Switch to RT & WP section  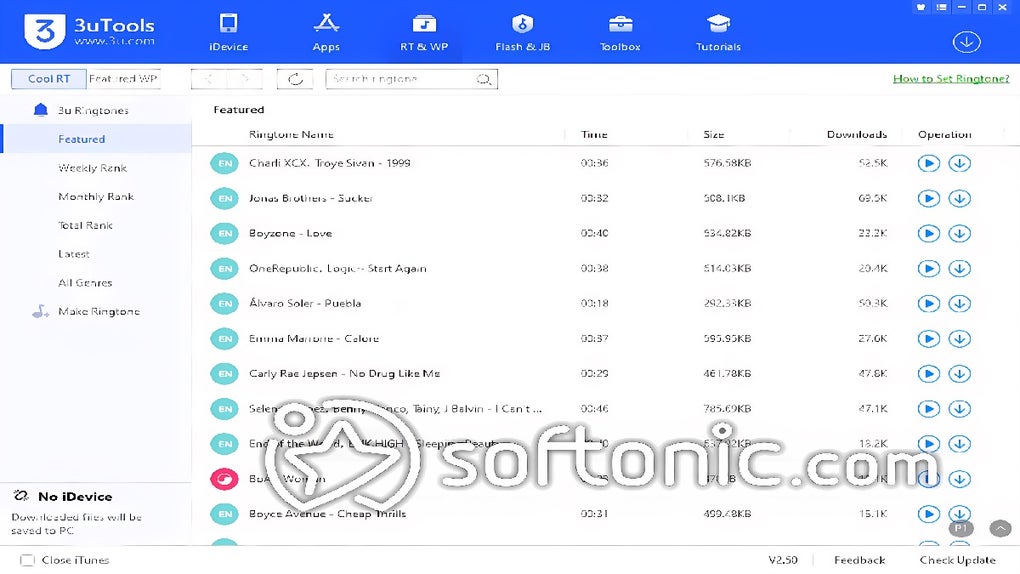point(424,32)
